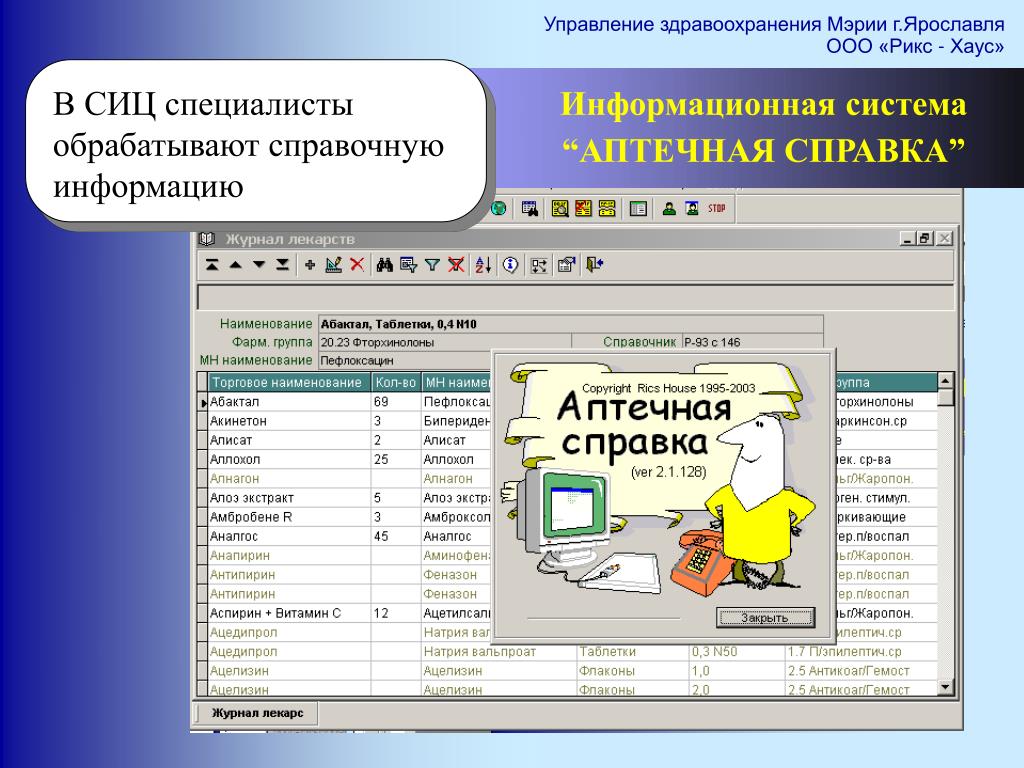Apply filter with funnel icon
The image size is (1024, 768).
tap(432, 265)
